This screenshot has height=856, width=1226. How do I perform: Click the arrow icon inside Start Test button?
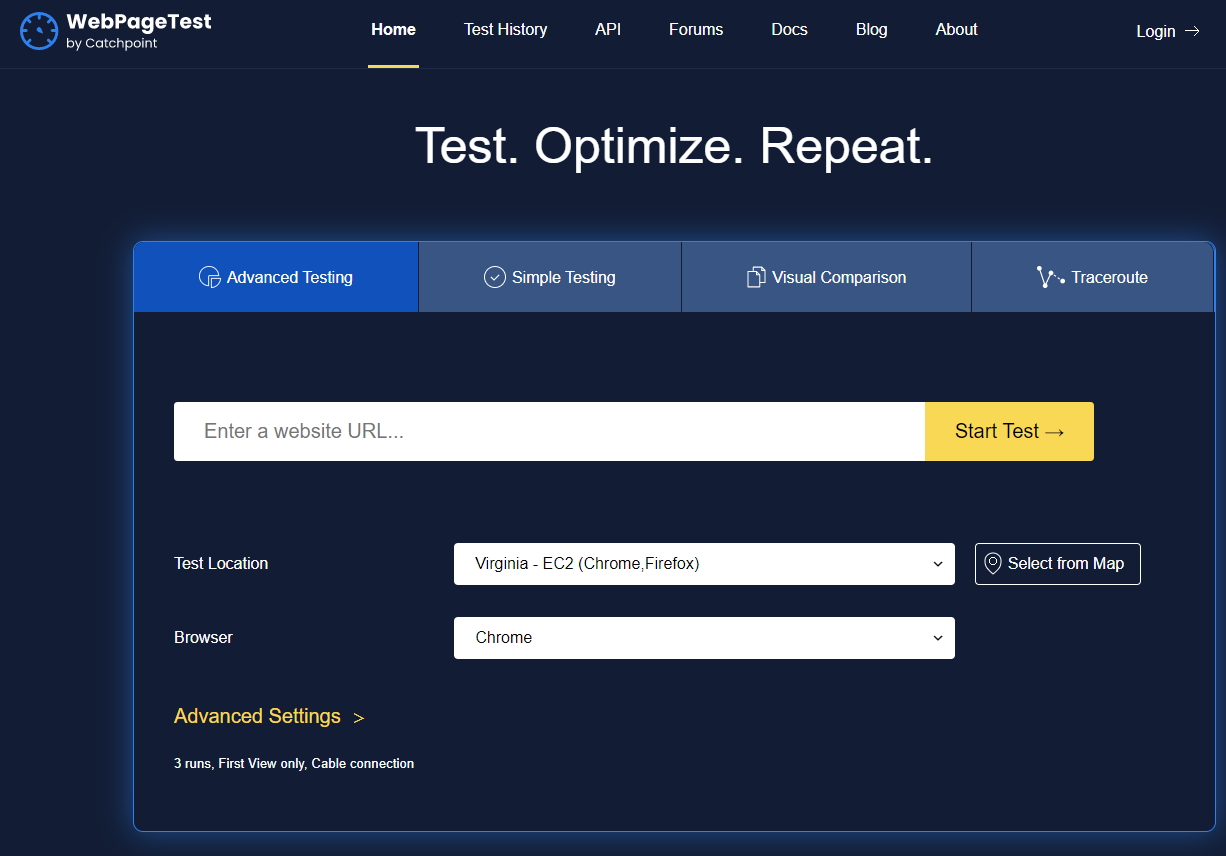coord(1054,431)
